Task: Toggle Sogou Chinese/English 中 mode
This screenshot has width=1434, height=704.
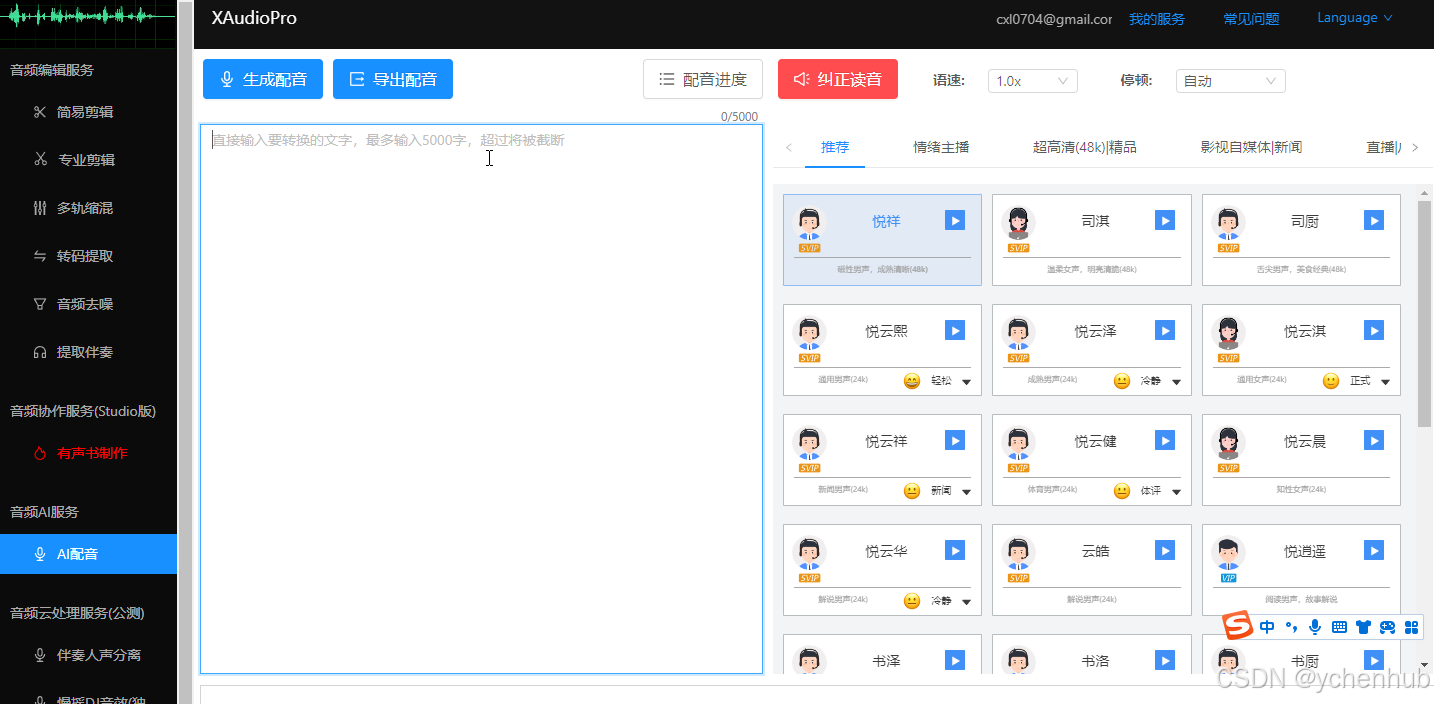Action: tap(1267, 627)
